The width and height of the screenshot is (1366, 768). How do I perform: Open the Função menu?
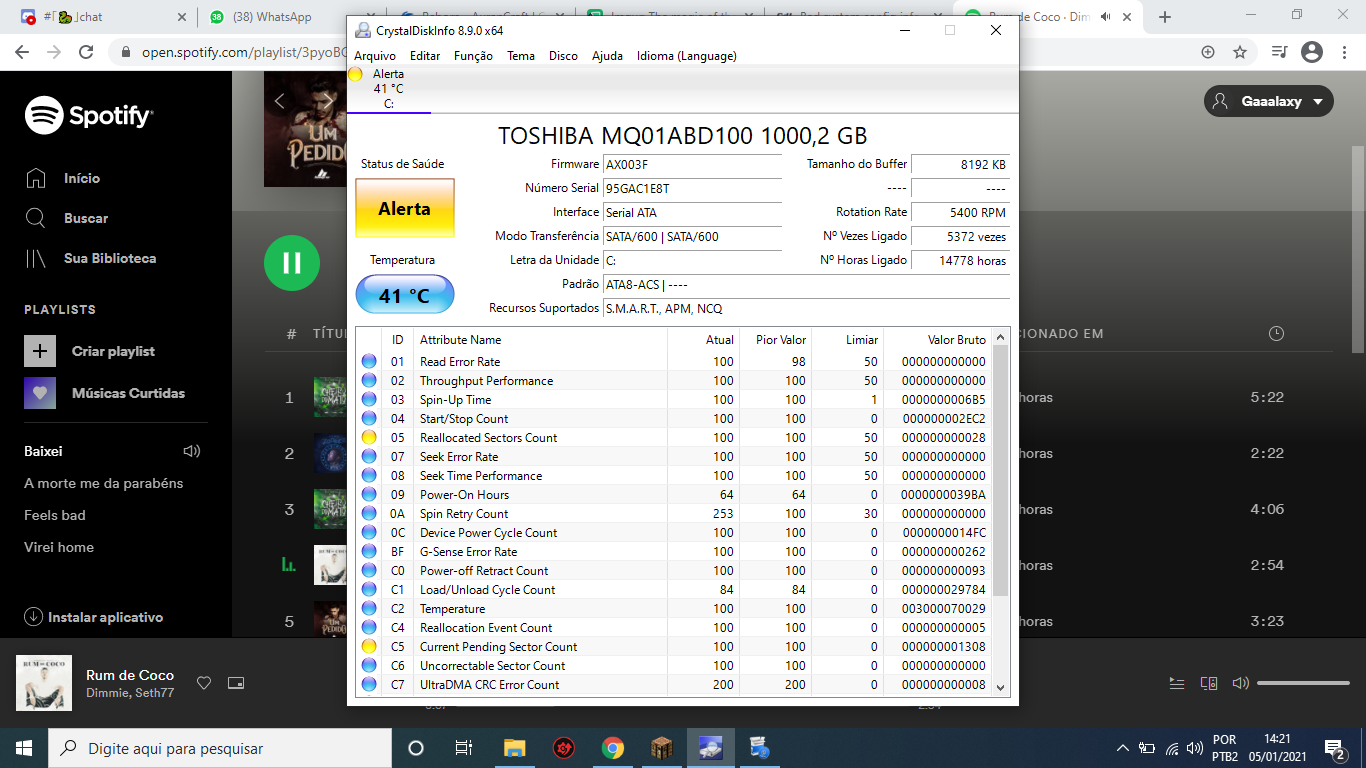[x=473, y=56]
